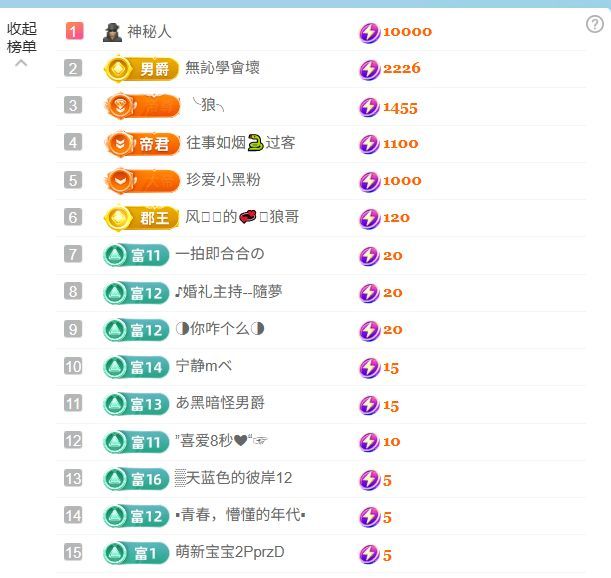
Task: Click the 神秘人 mystery user avatar icon
Action: [112, 32]
